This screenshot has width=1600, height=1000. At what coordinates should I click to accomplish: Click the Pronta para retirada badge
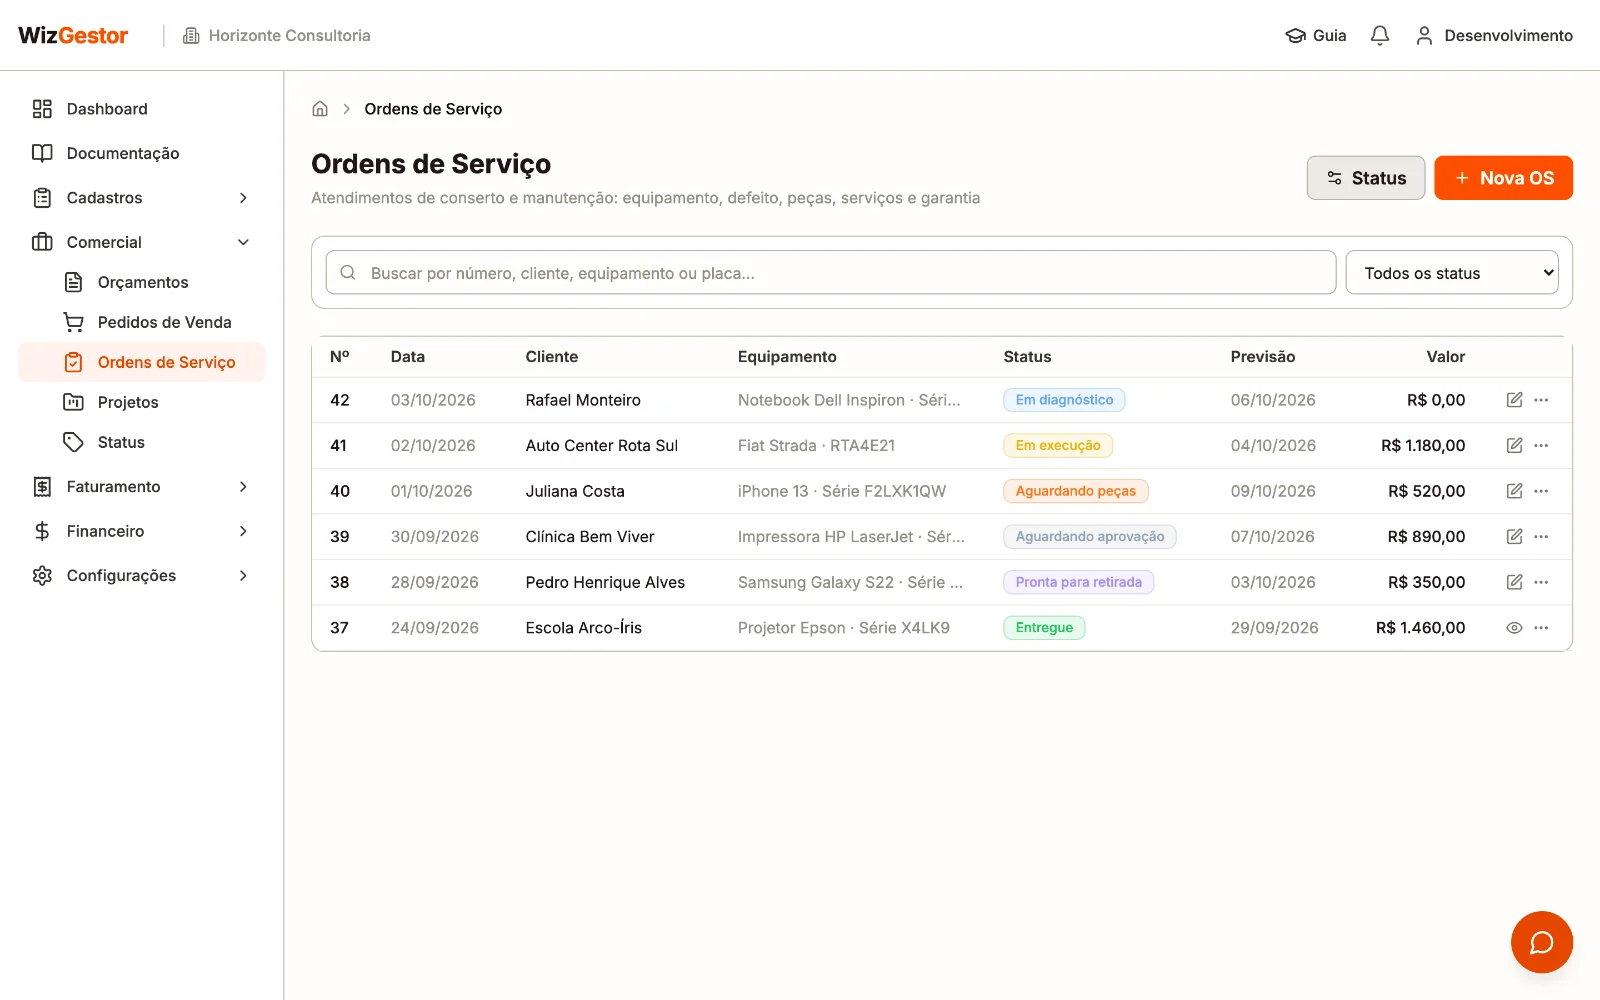click(1078, 582)
